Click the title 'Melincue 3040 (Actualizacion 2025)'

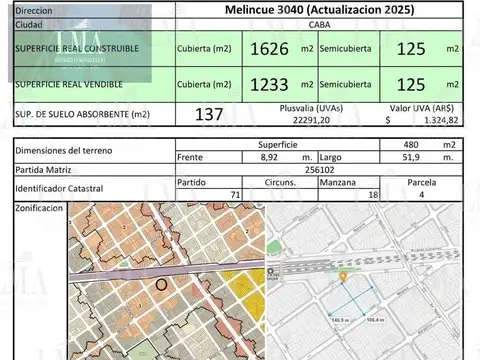click(x=320, y=10)
